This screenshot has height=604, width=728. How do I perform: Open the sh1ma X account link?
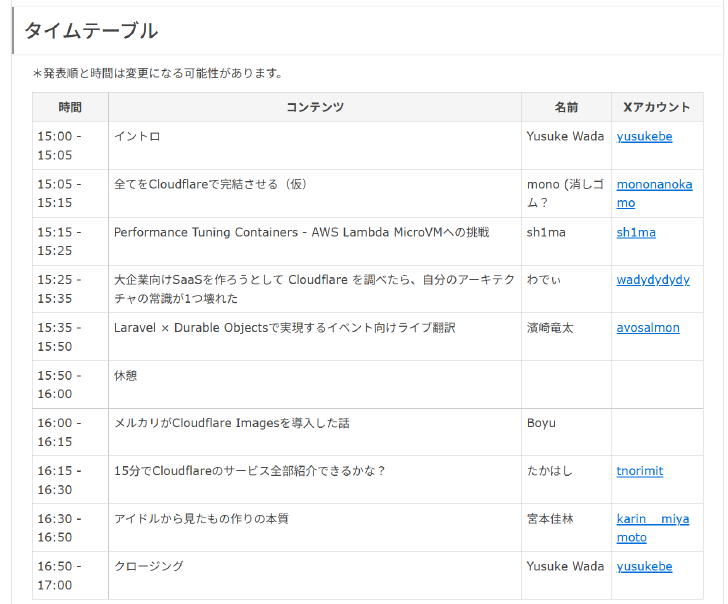pyautogui.click(x=636, y=232)
